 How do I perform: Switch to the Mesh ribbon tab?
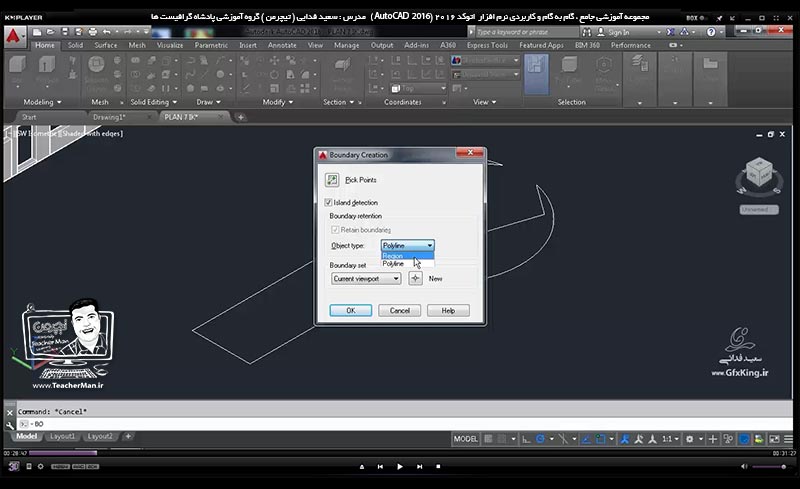(x=137, y=45)
